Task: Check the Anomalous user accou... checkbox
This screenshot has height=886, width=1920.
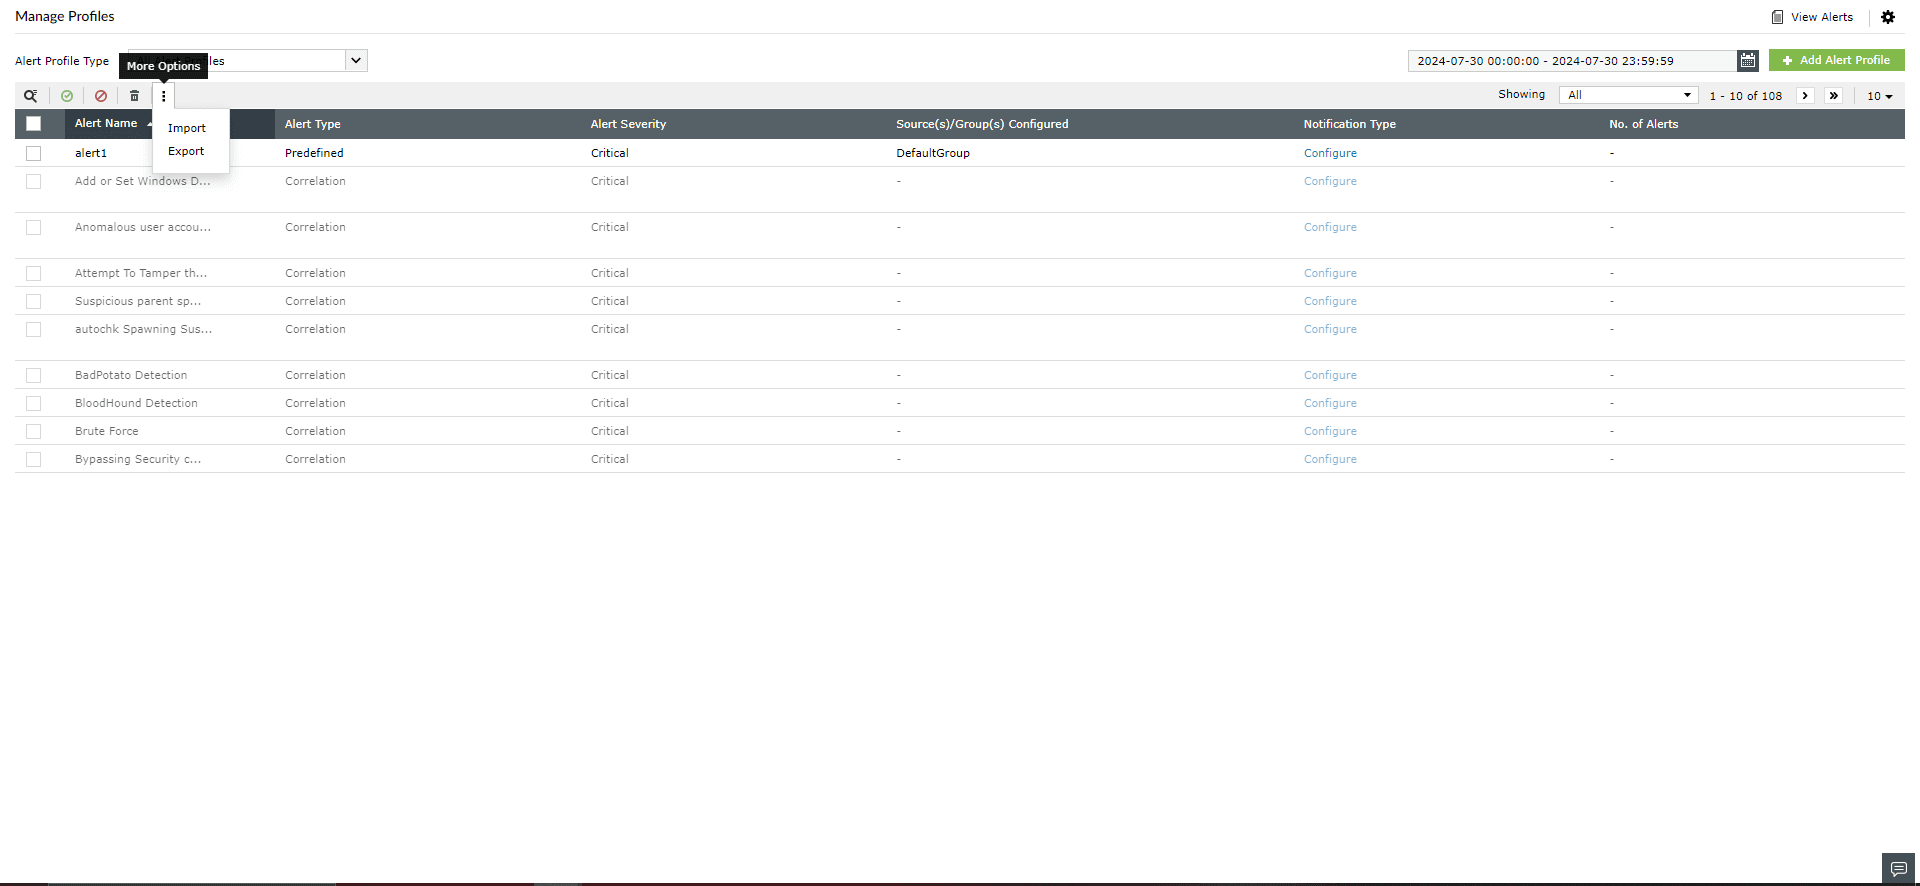Action: 34,227
